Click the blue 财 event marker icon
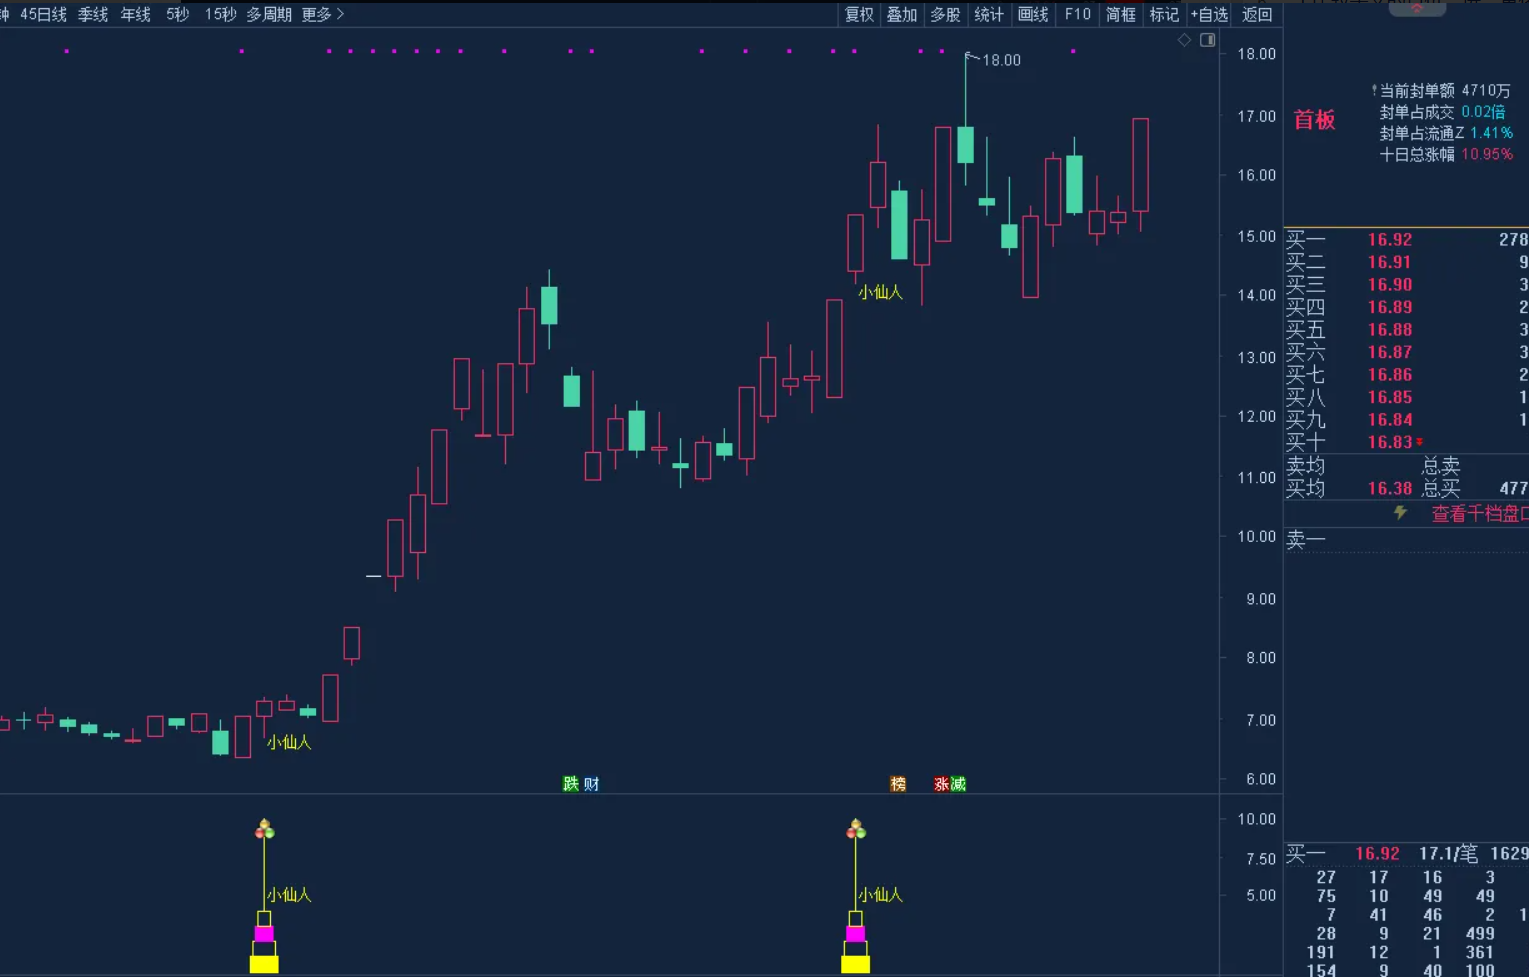This screenshot has height=977, width=1529. [591, 784]
